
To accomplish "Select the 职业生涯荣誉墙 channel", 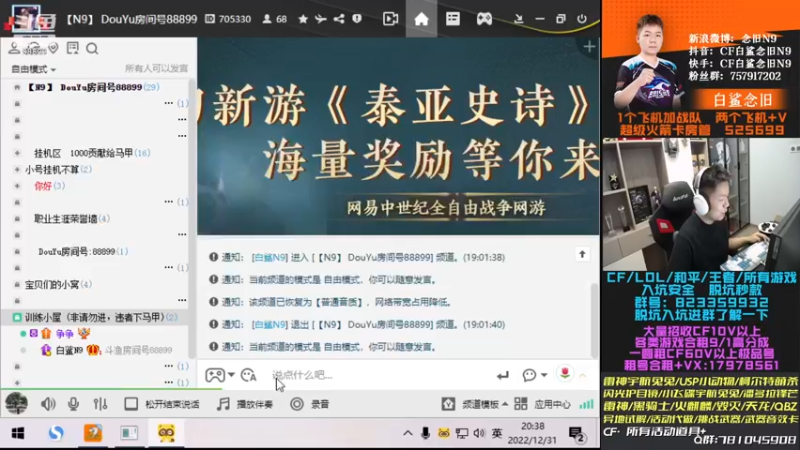I will coord(71,219).
